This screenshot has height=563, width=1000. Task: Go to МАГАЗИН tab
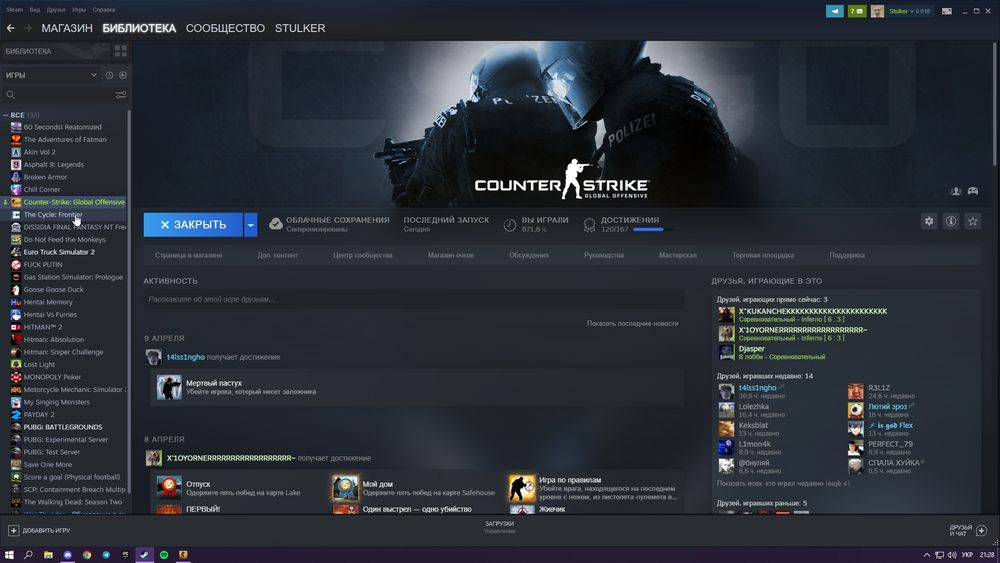coord(67,28)
